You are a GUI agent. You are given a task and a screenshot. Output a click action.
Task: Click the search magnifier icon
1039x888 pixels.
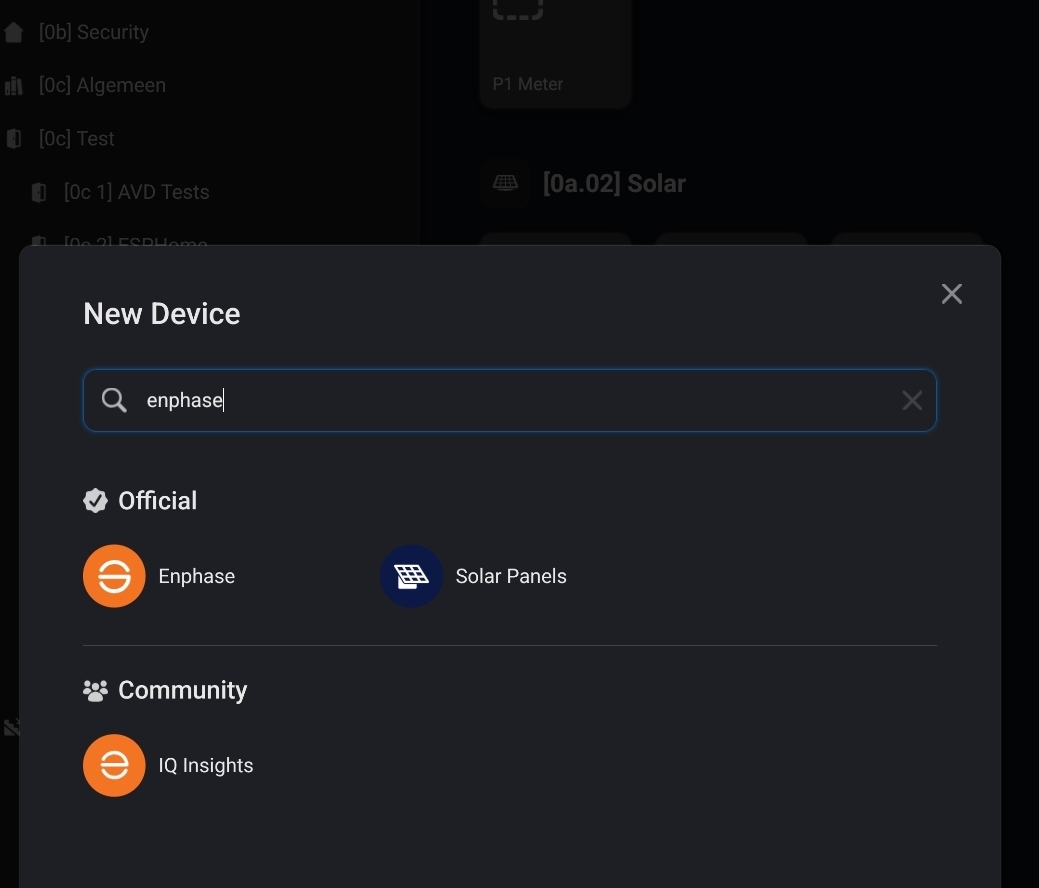coord(114,400)
